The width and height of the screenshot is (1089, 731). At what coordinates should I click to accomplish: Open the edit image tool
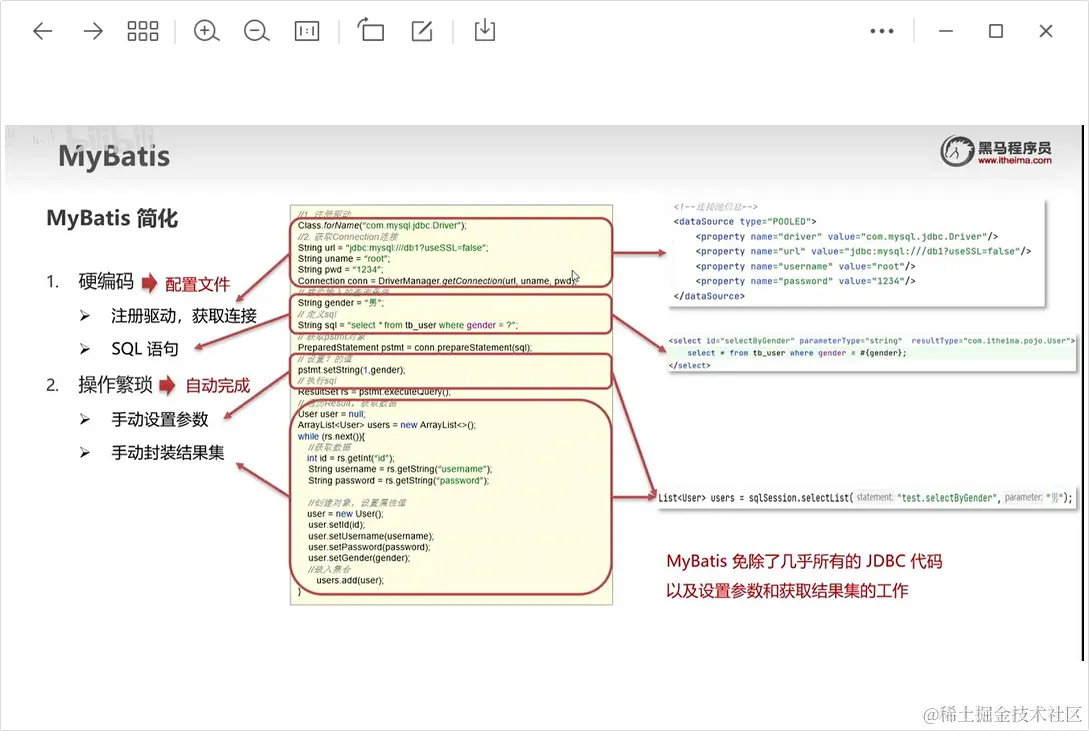422,31
